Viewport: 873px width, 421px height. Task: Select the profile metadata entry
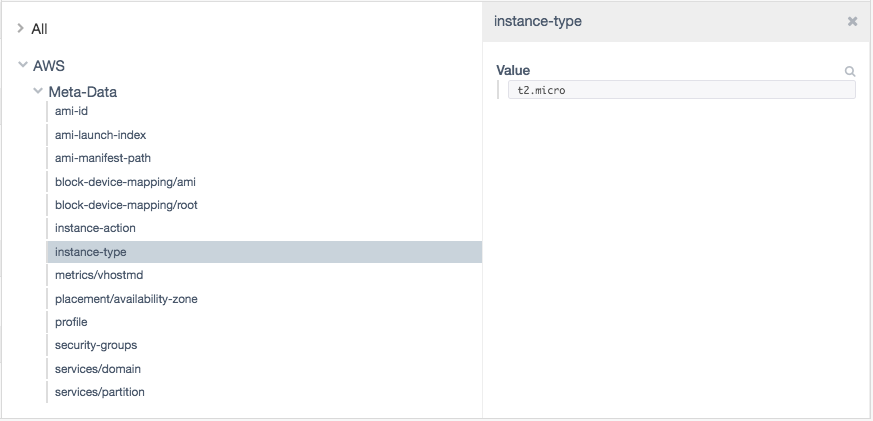tap(264, 322)
